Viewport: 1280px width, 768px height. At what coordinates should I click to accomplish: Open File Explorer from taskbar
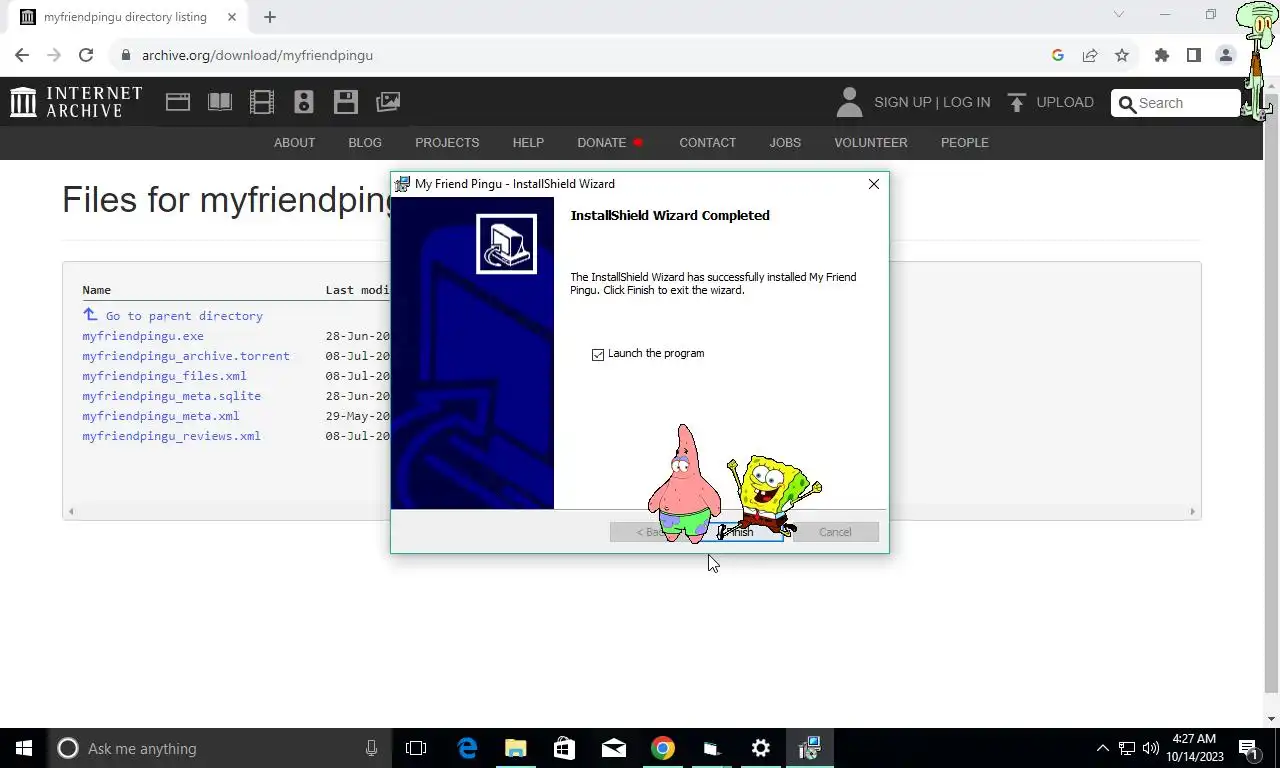(x=516, y=748)
